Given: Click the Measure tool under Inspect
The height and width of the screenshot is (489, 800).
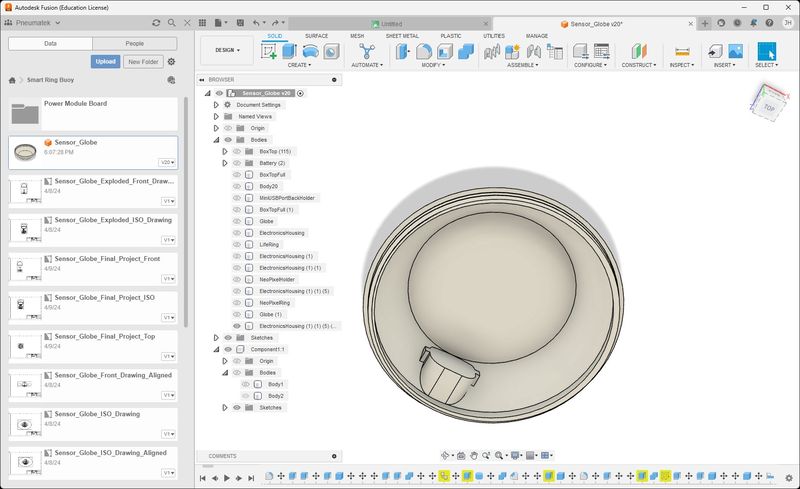Looking at the screenshot, I should pyautogui.click(x=683, y=51).
